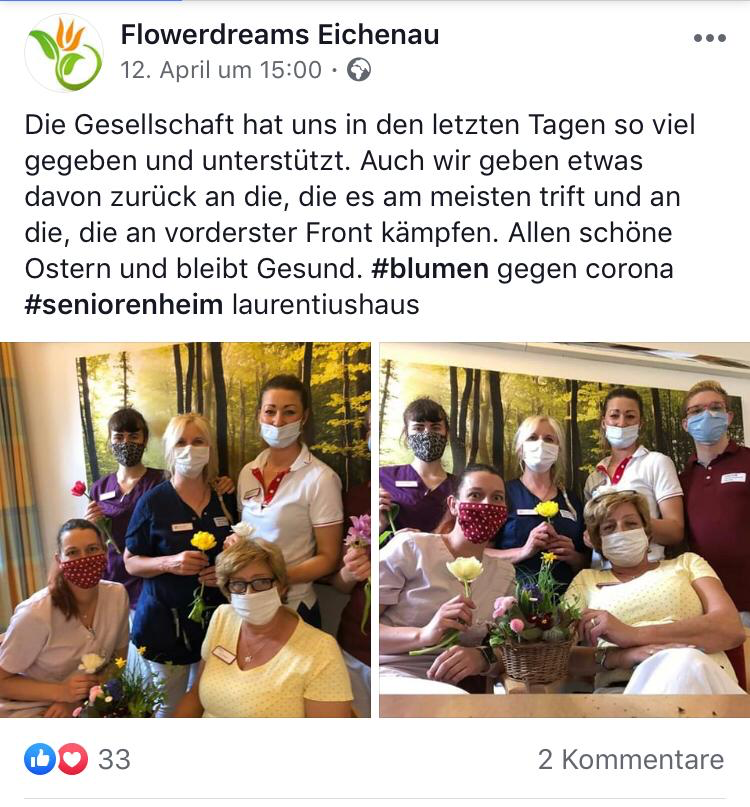Open the left group photo

tap(185, 530)
